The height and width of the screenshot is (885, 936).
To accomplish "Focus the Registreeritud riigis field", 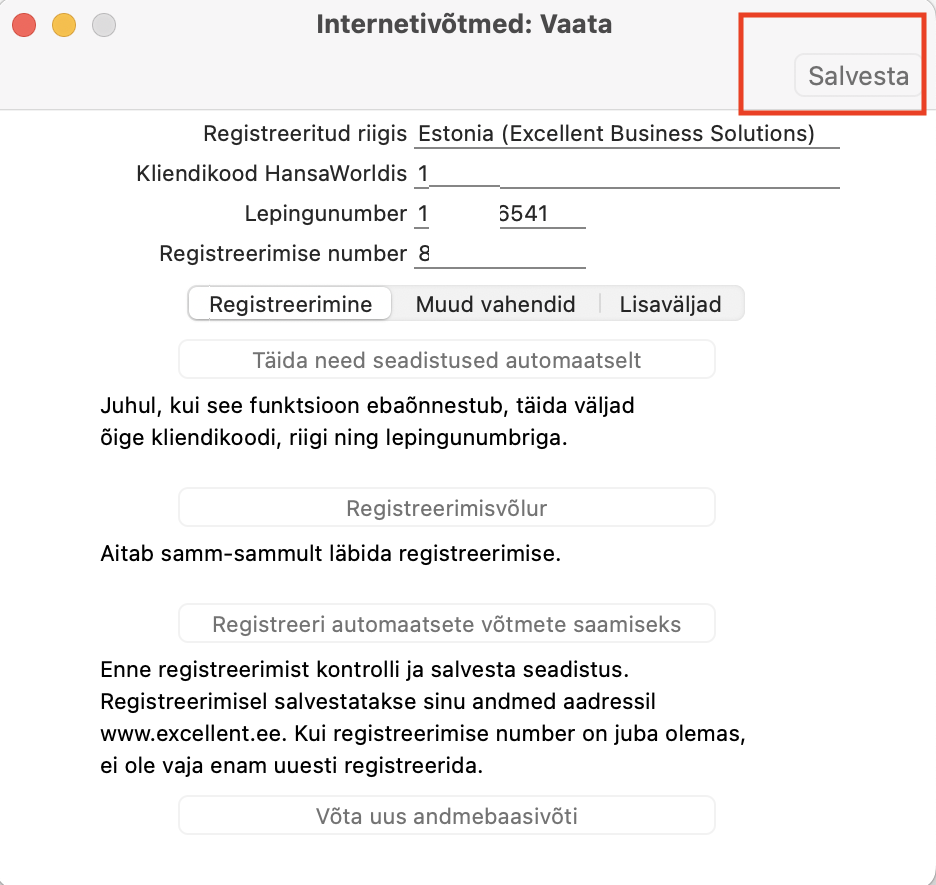I will [x=627, y=134].
